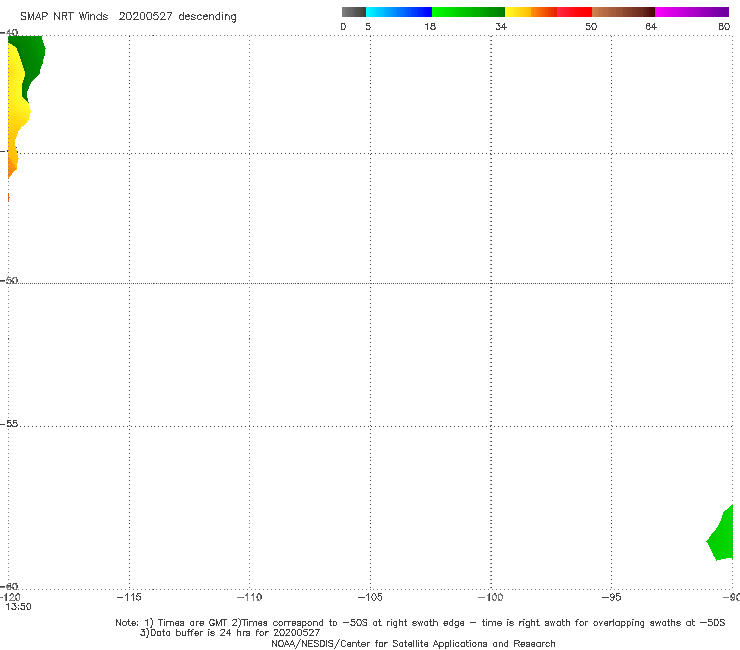Select the green 18-34 segment of color bar
This screenshot has height=650, width=740.
click(468, 12)
